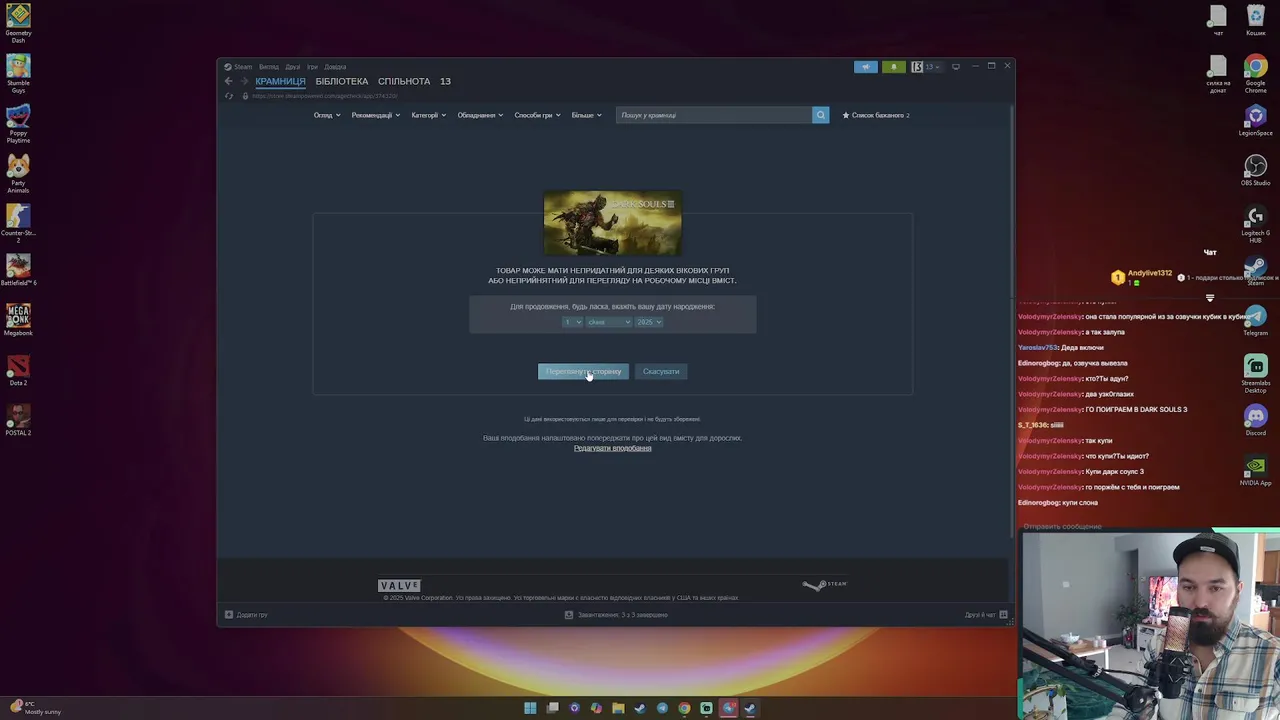The height and width of the screenshot is (720, 1280).
Task: Expand the Обладнання dropdown
Action: [x=481, y=115]
